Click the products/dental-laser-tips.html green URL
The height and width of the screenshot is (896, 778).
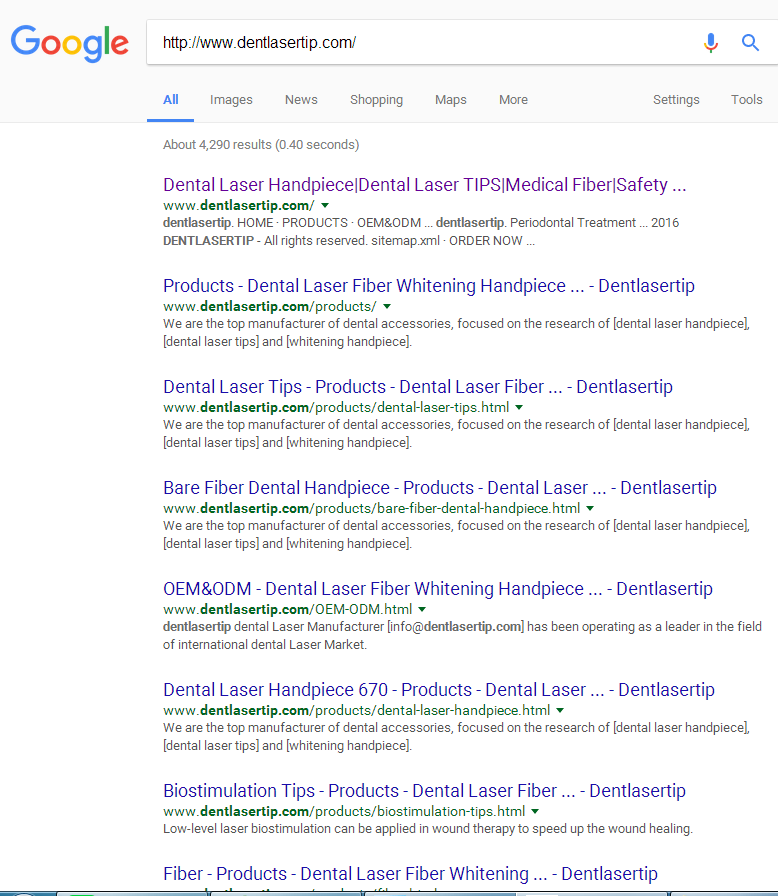coord(336,407)
